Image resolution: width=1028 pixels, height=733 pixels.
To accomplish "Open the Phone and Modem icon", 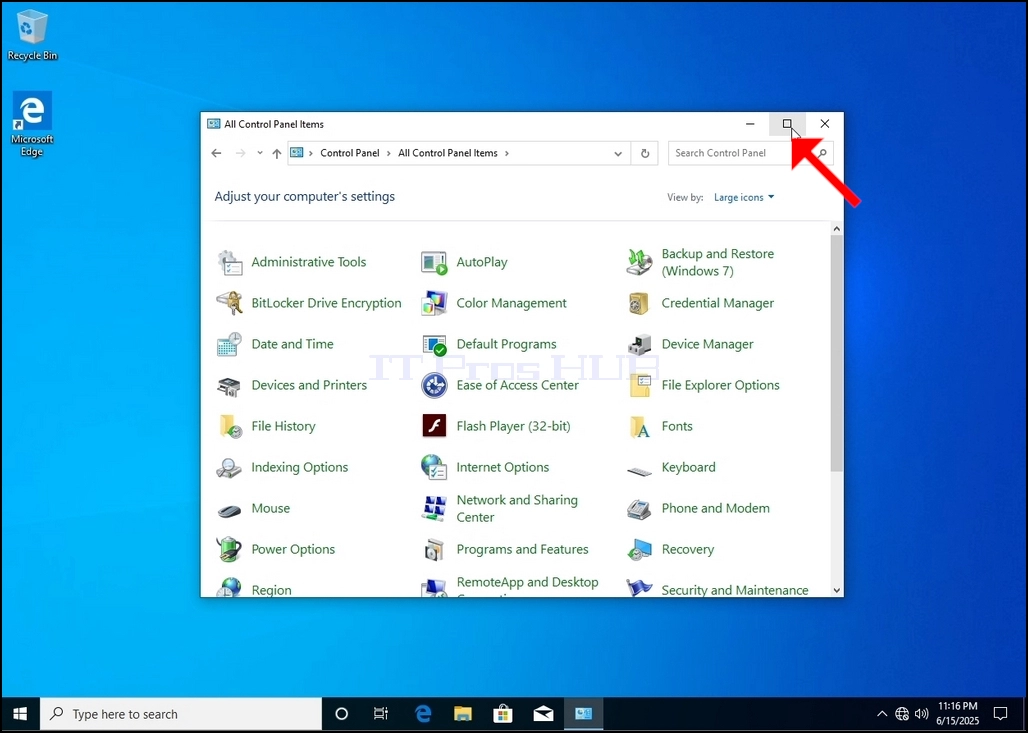I will (639, 509).
